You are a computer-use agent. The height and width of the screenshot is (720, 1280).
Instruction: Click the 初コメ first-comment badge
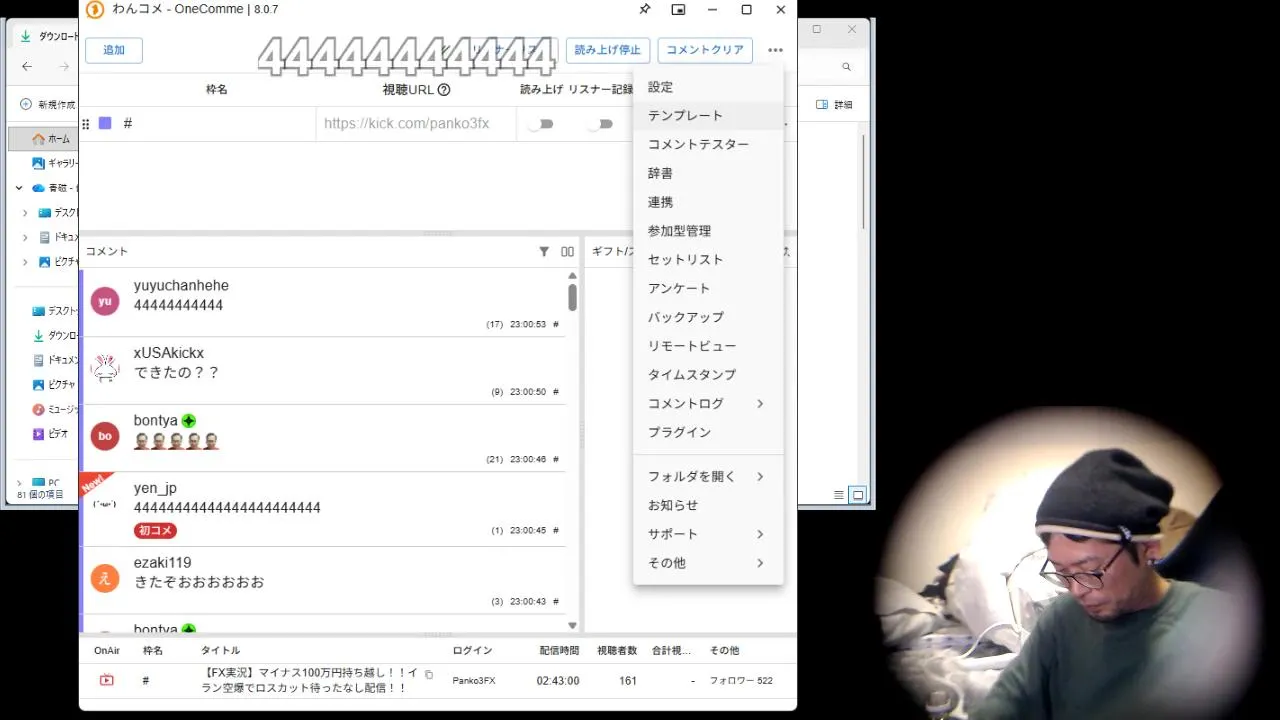click(x=155, y=530)
